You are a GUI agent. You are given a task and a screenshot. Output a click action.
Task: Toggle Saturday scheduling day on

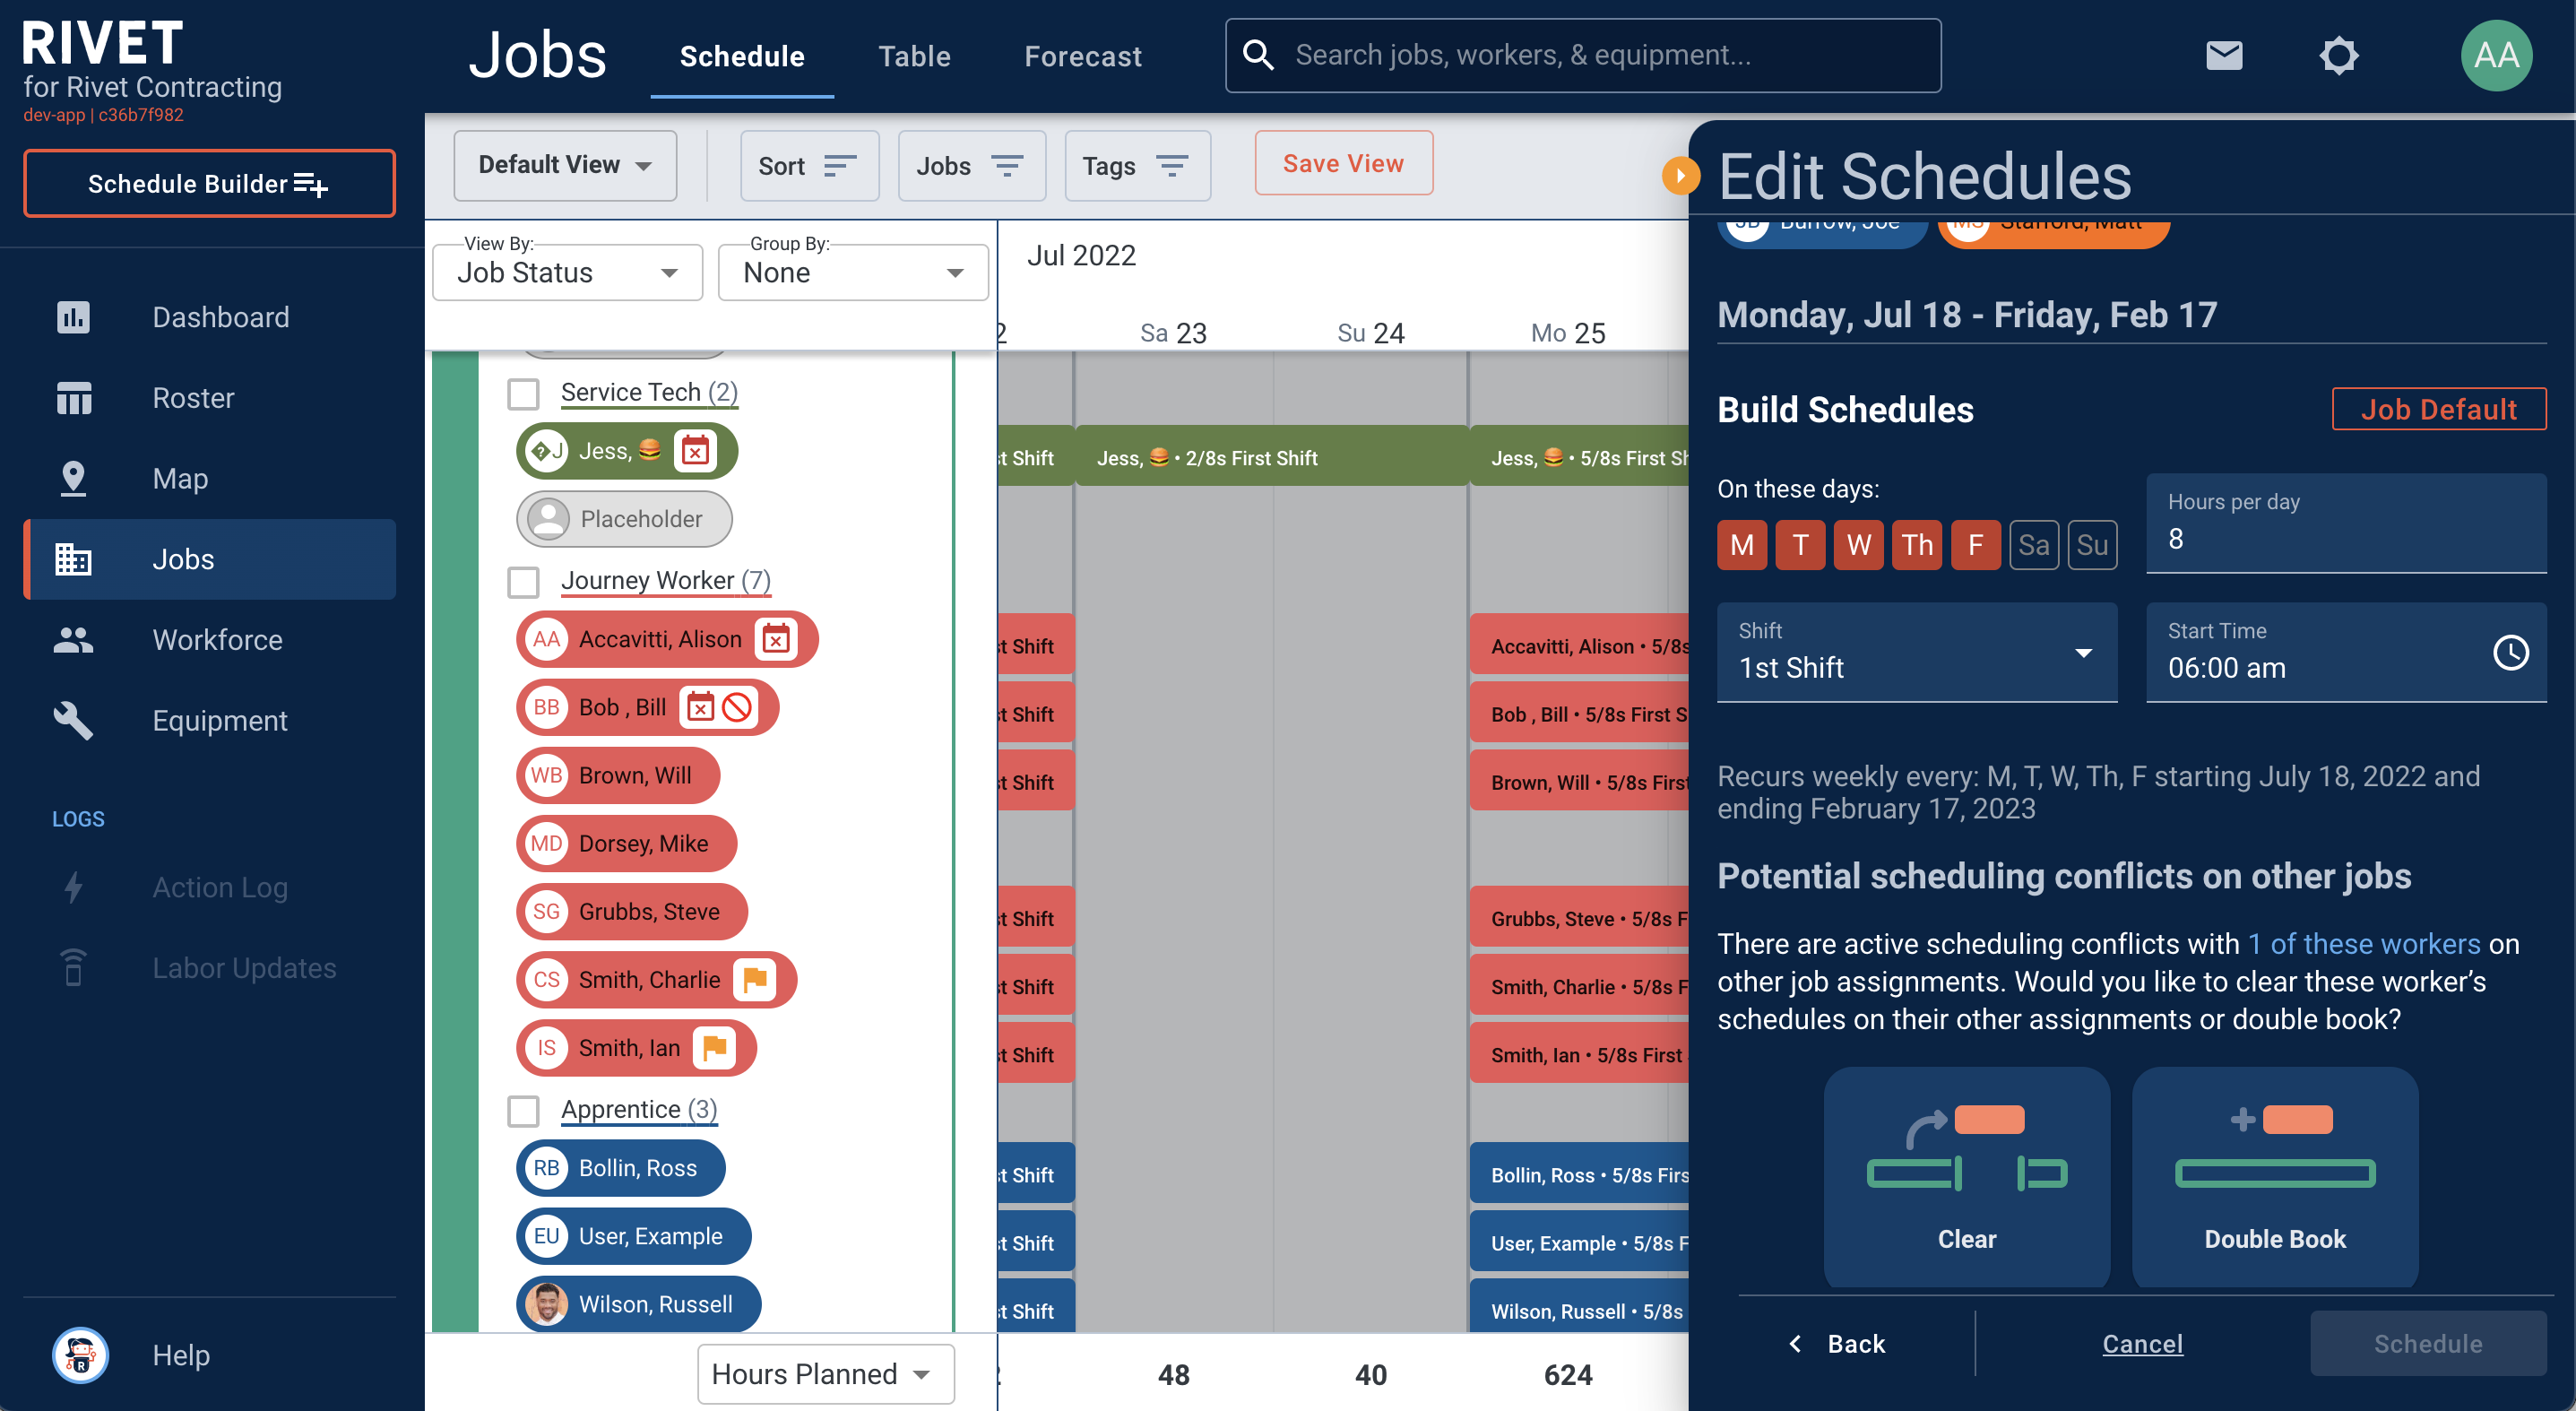point(2032,542)
